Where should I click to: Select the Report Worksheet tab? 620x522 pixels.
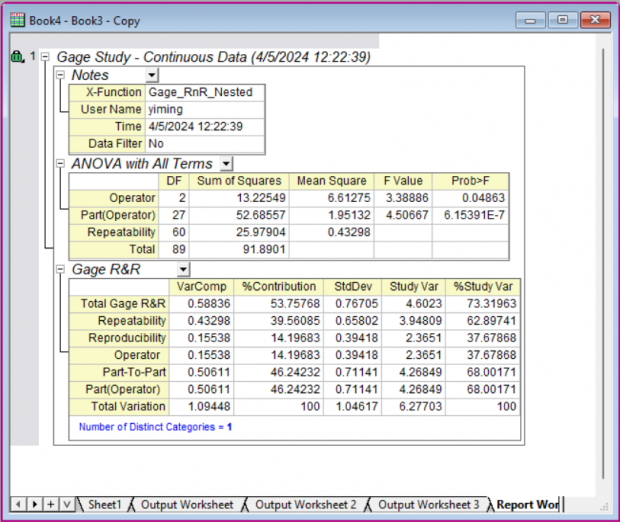coord(527,505)
